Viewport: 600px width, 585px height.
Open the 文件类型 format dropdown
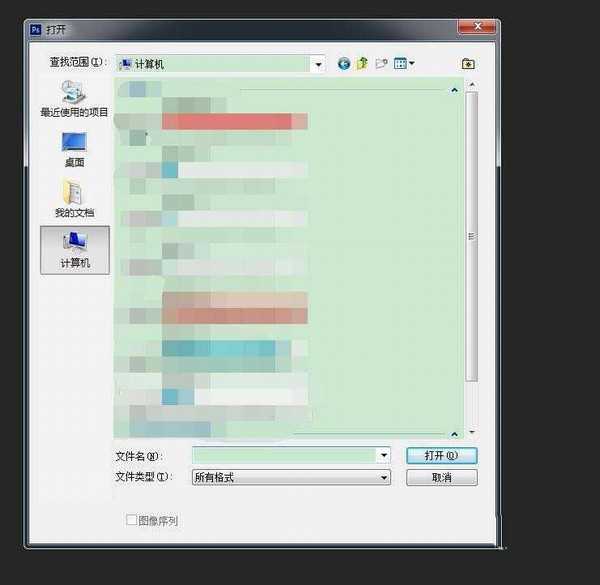click(384, 478)
